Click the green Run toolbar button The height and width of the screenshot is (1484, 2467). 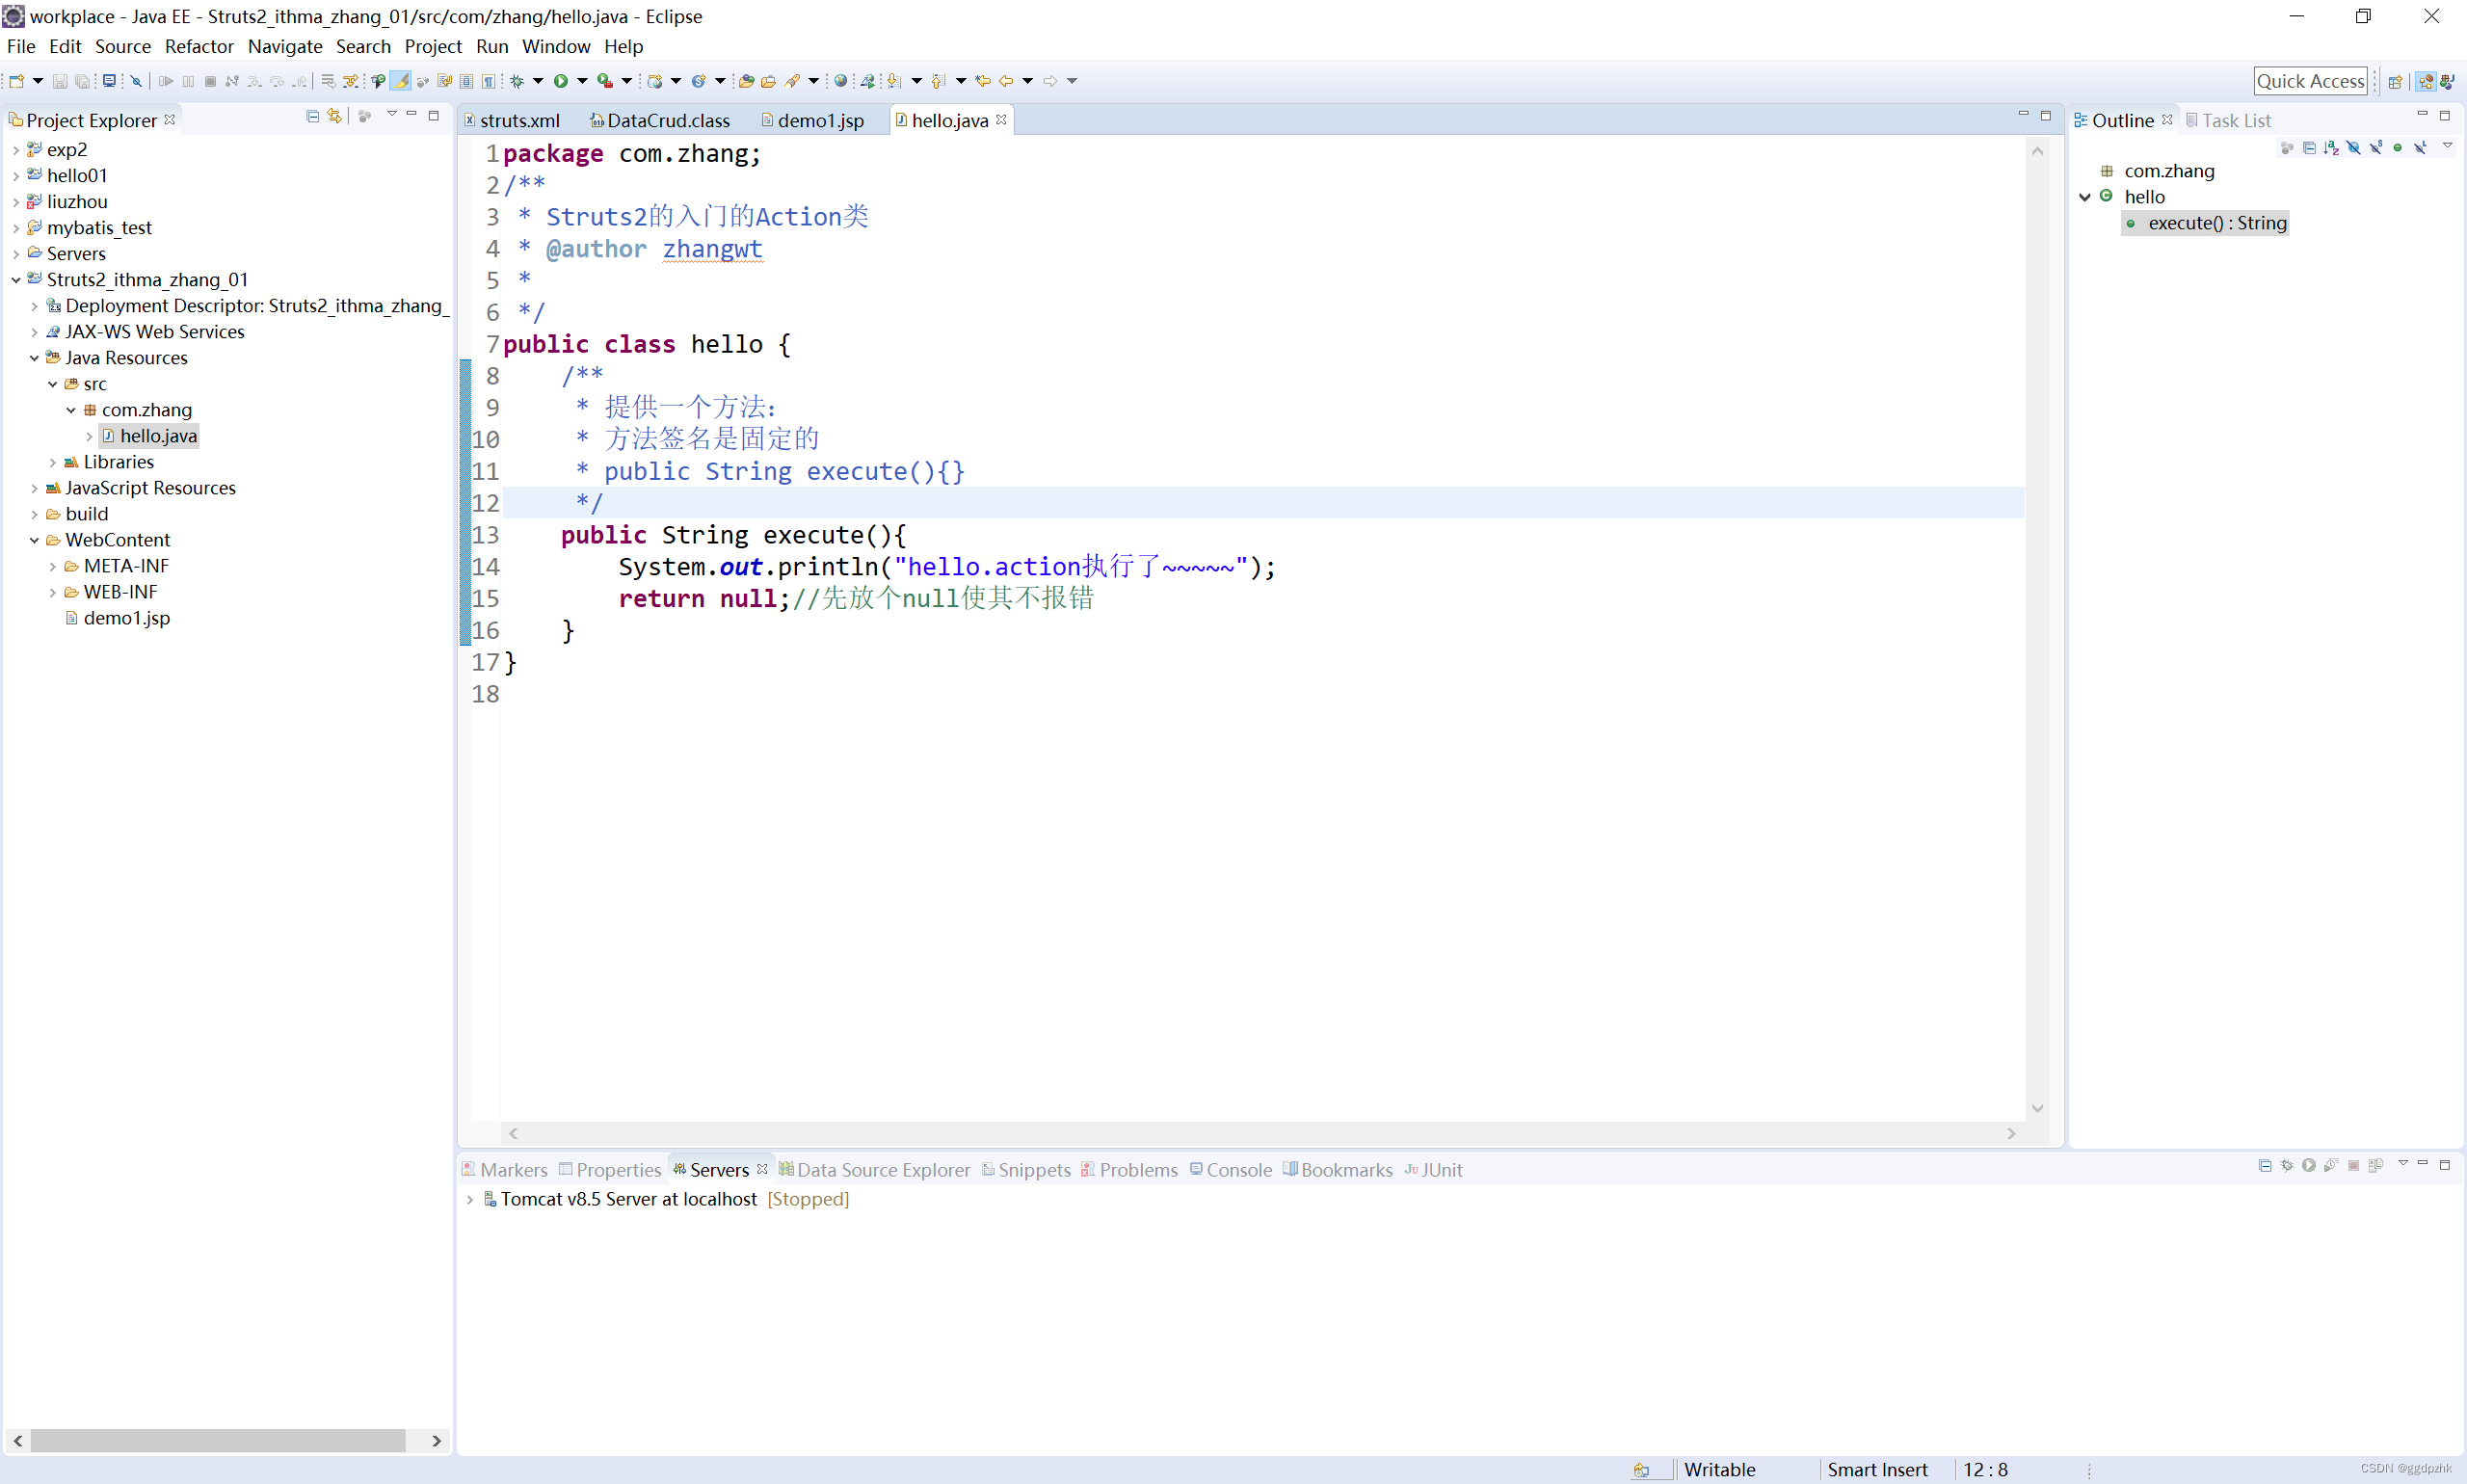tap(561, 81)
